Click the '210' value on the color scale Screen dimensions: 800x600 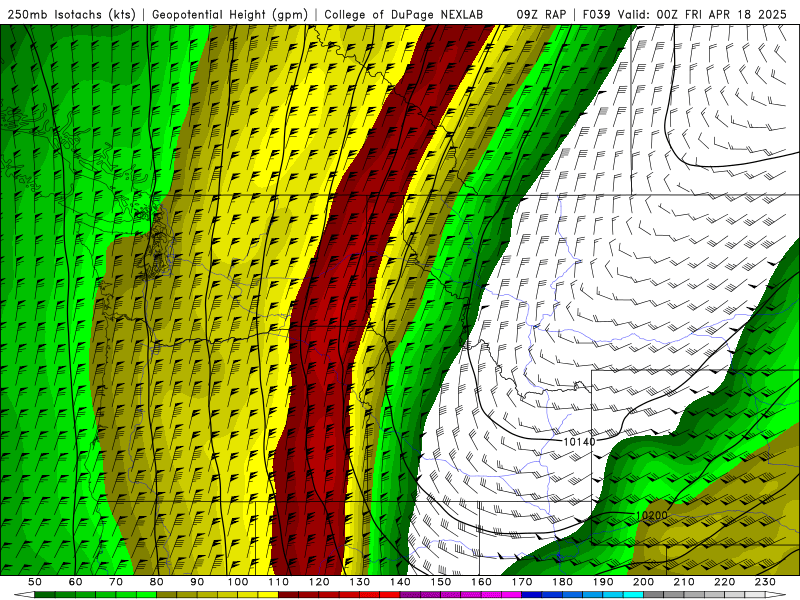(685, 582)
